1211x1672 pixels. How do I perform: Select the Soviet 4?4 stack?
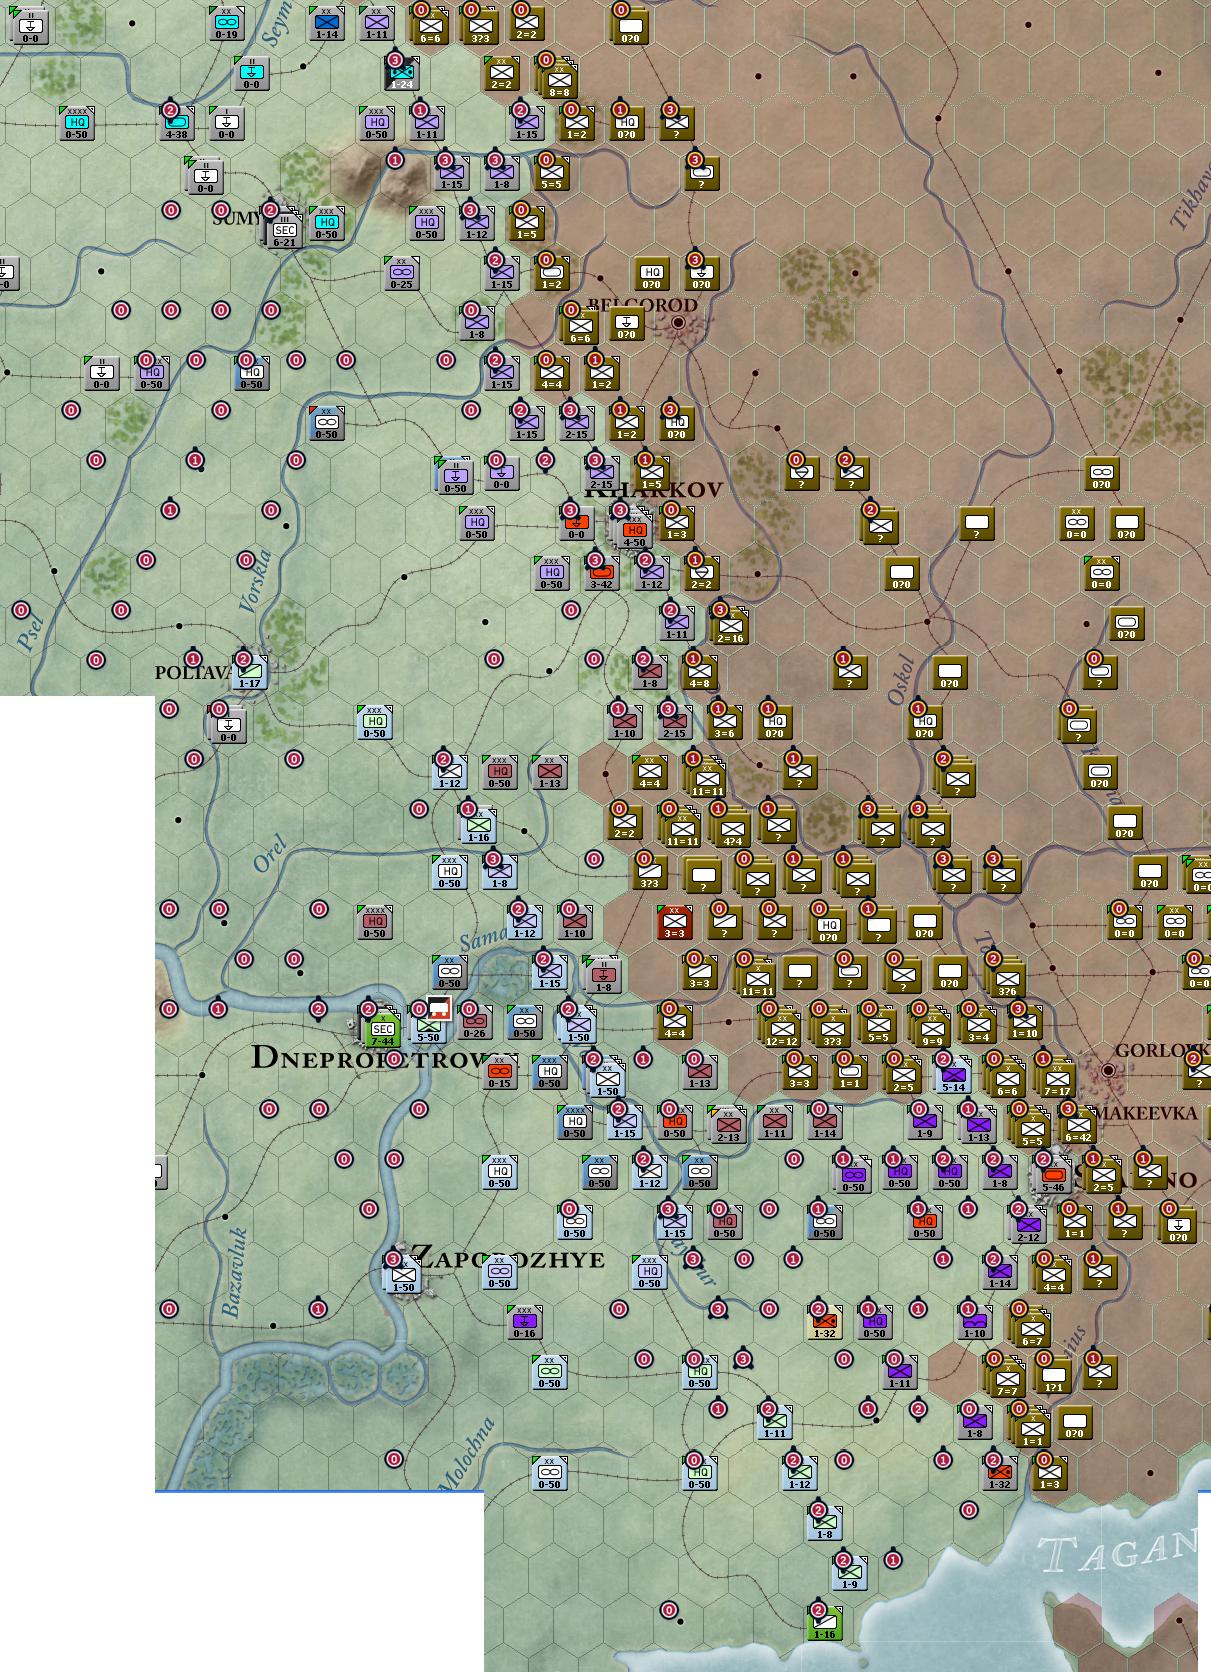(x=732, y=830)
